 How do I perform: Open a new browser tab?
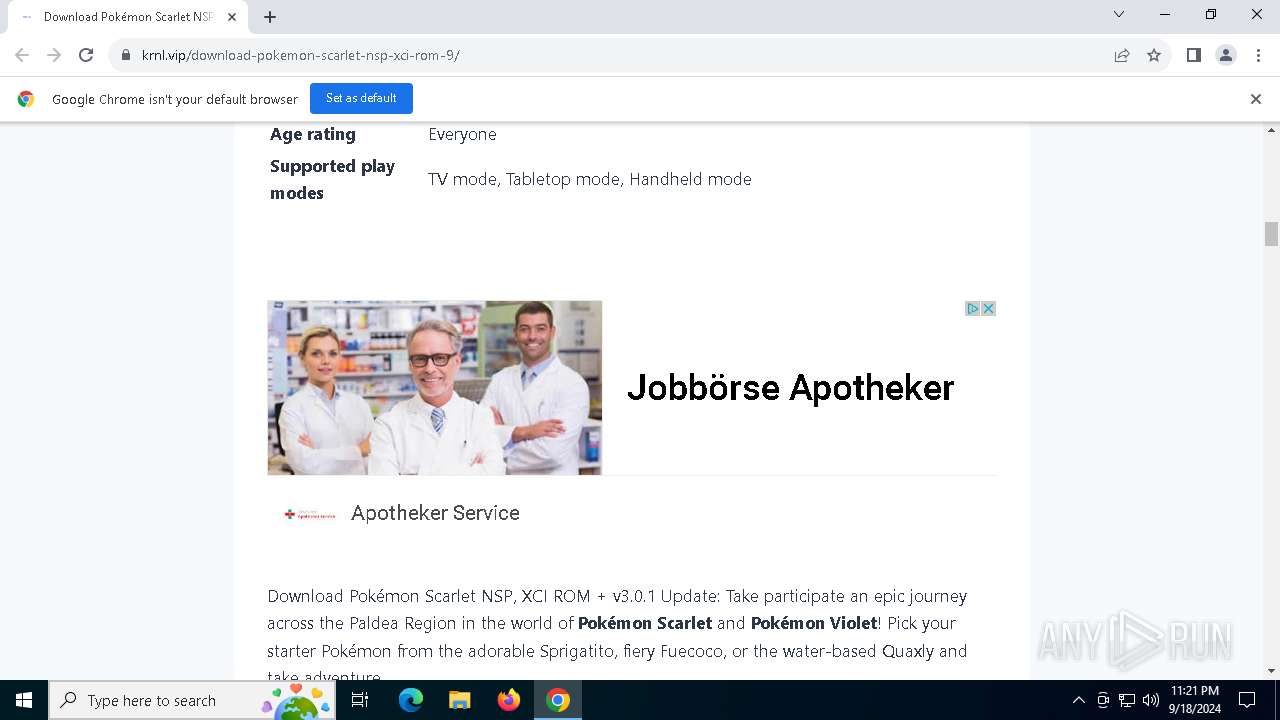[270, 16]
